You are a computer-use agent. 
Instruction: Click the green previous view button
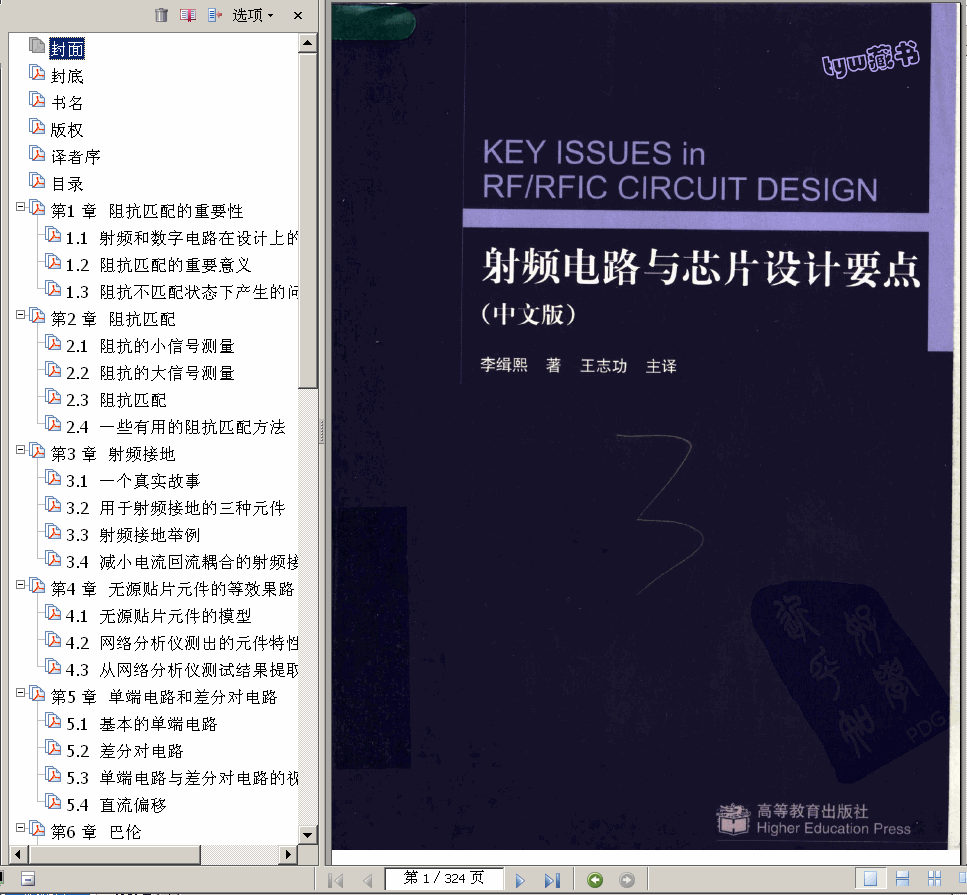(x=595, y=880)
